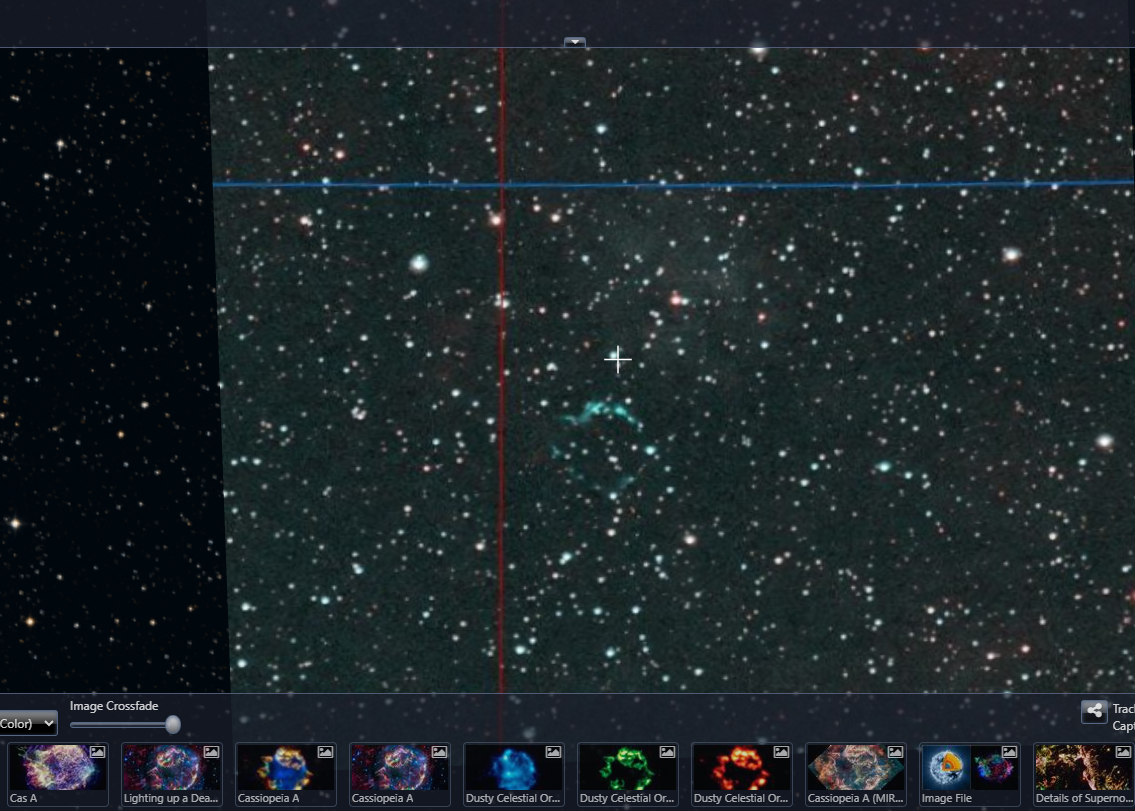Click image icon on red-orange Dusty Celestial thumbnail
Screen dimensions: 1135x811
[x=781, y=752]
